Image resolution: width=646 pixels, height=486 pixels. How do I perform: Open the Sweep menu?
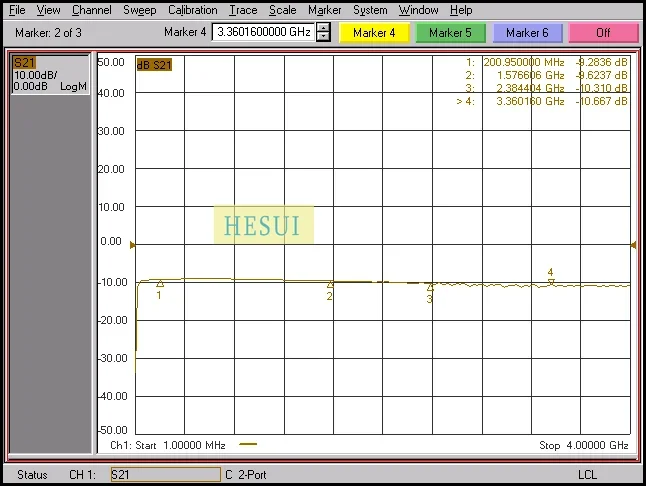click(x=140, y=10)
